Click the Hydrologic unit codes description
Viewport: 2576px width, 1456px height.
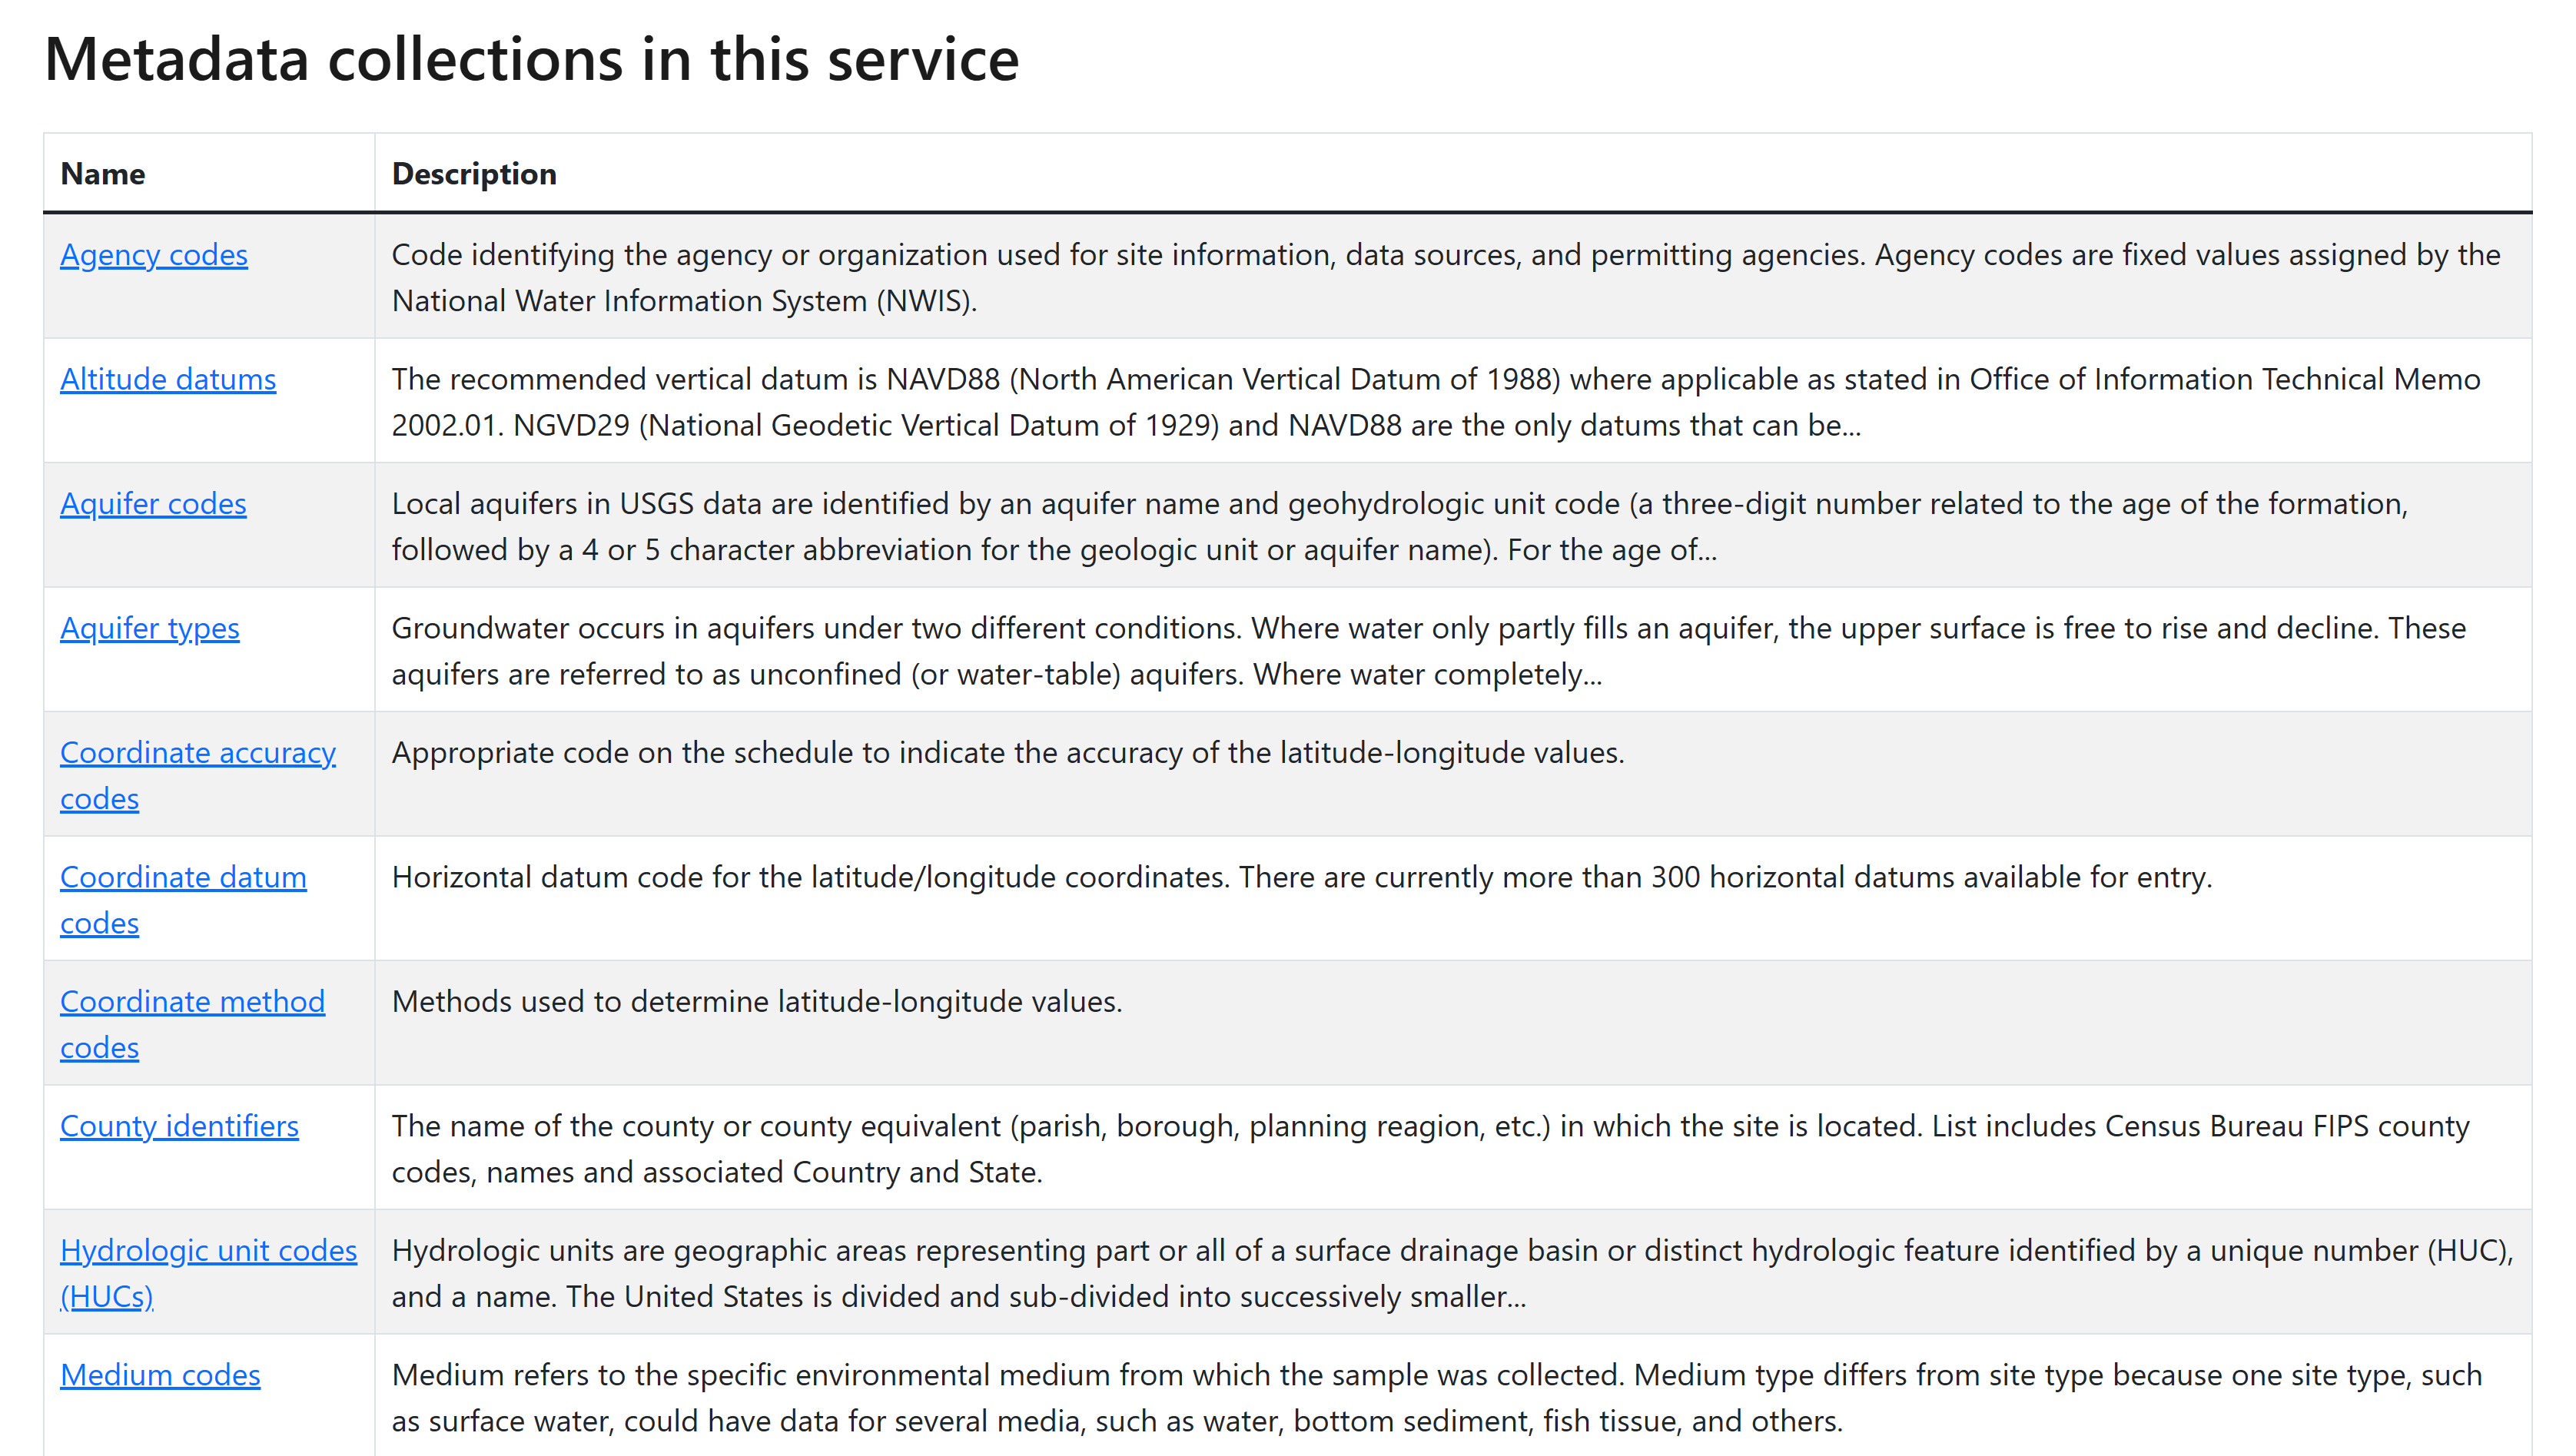click(x=1400, y=1272)
